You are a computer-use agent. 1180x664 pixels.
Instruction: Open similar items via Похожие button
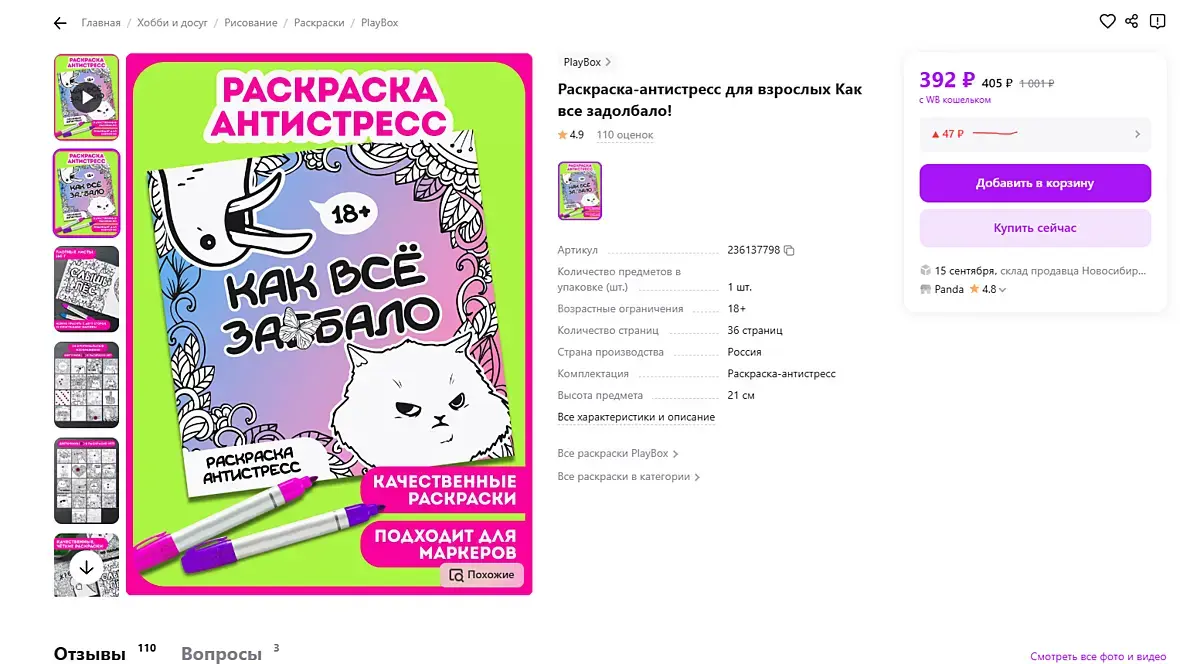point(482,574)
